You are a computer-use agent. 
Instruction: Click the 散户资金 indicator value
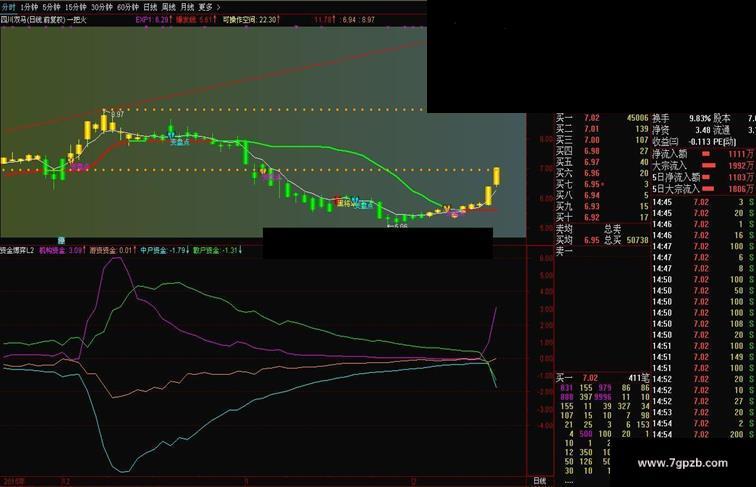pyautogui.click(x=217, y=250)
